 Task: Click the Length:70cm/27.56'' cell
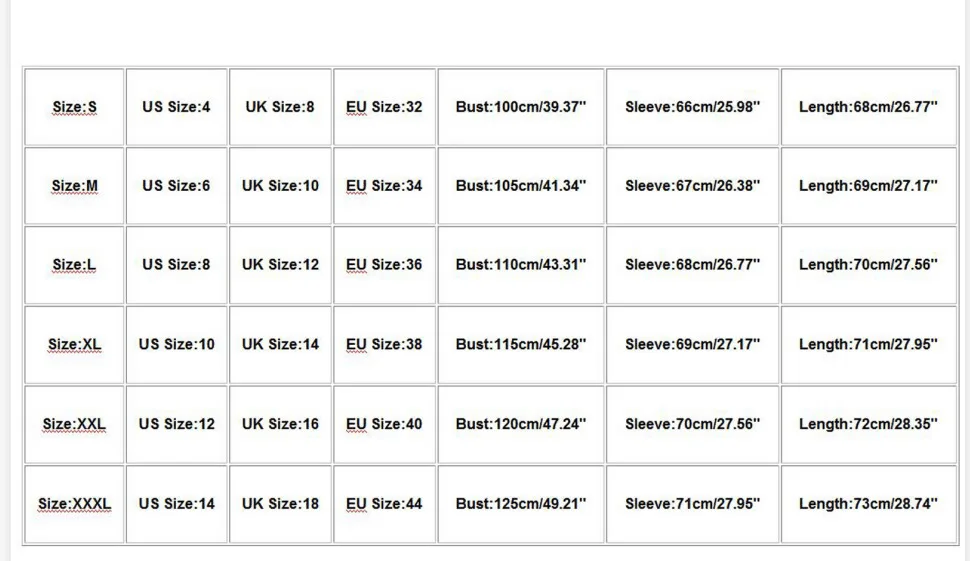click(869, 265)
